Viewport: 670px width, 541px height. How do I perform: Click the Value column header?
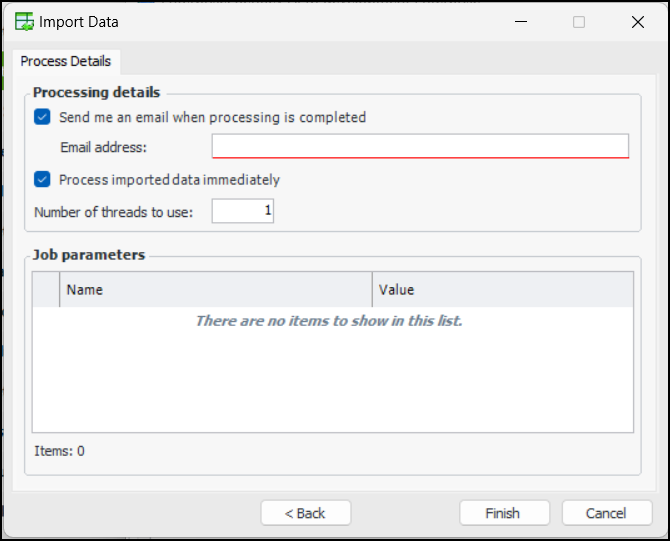pyautogui.click(x=502, y=290)
